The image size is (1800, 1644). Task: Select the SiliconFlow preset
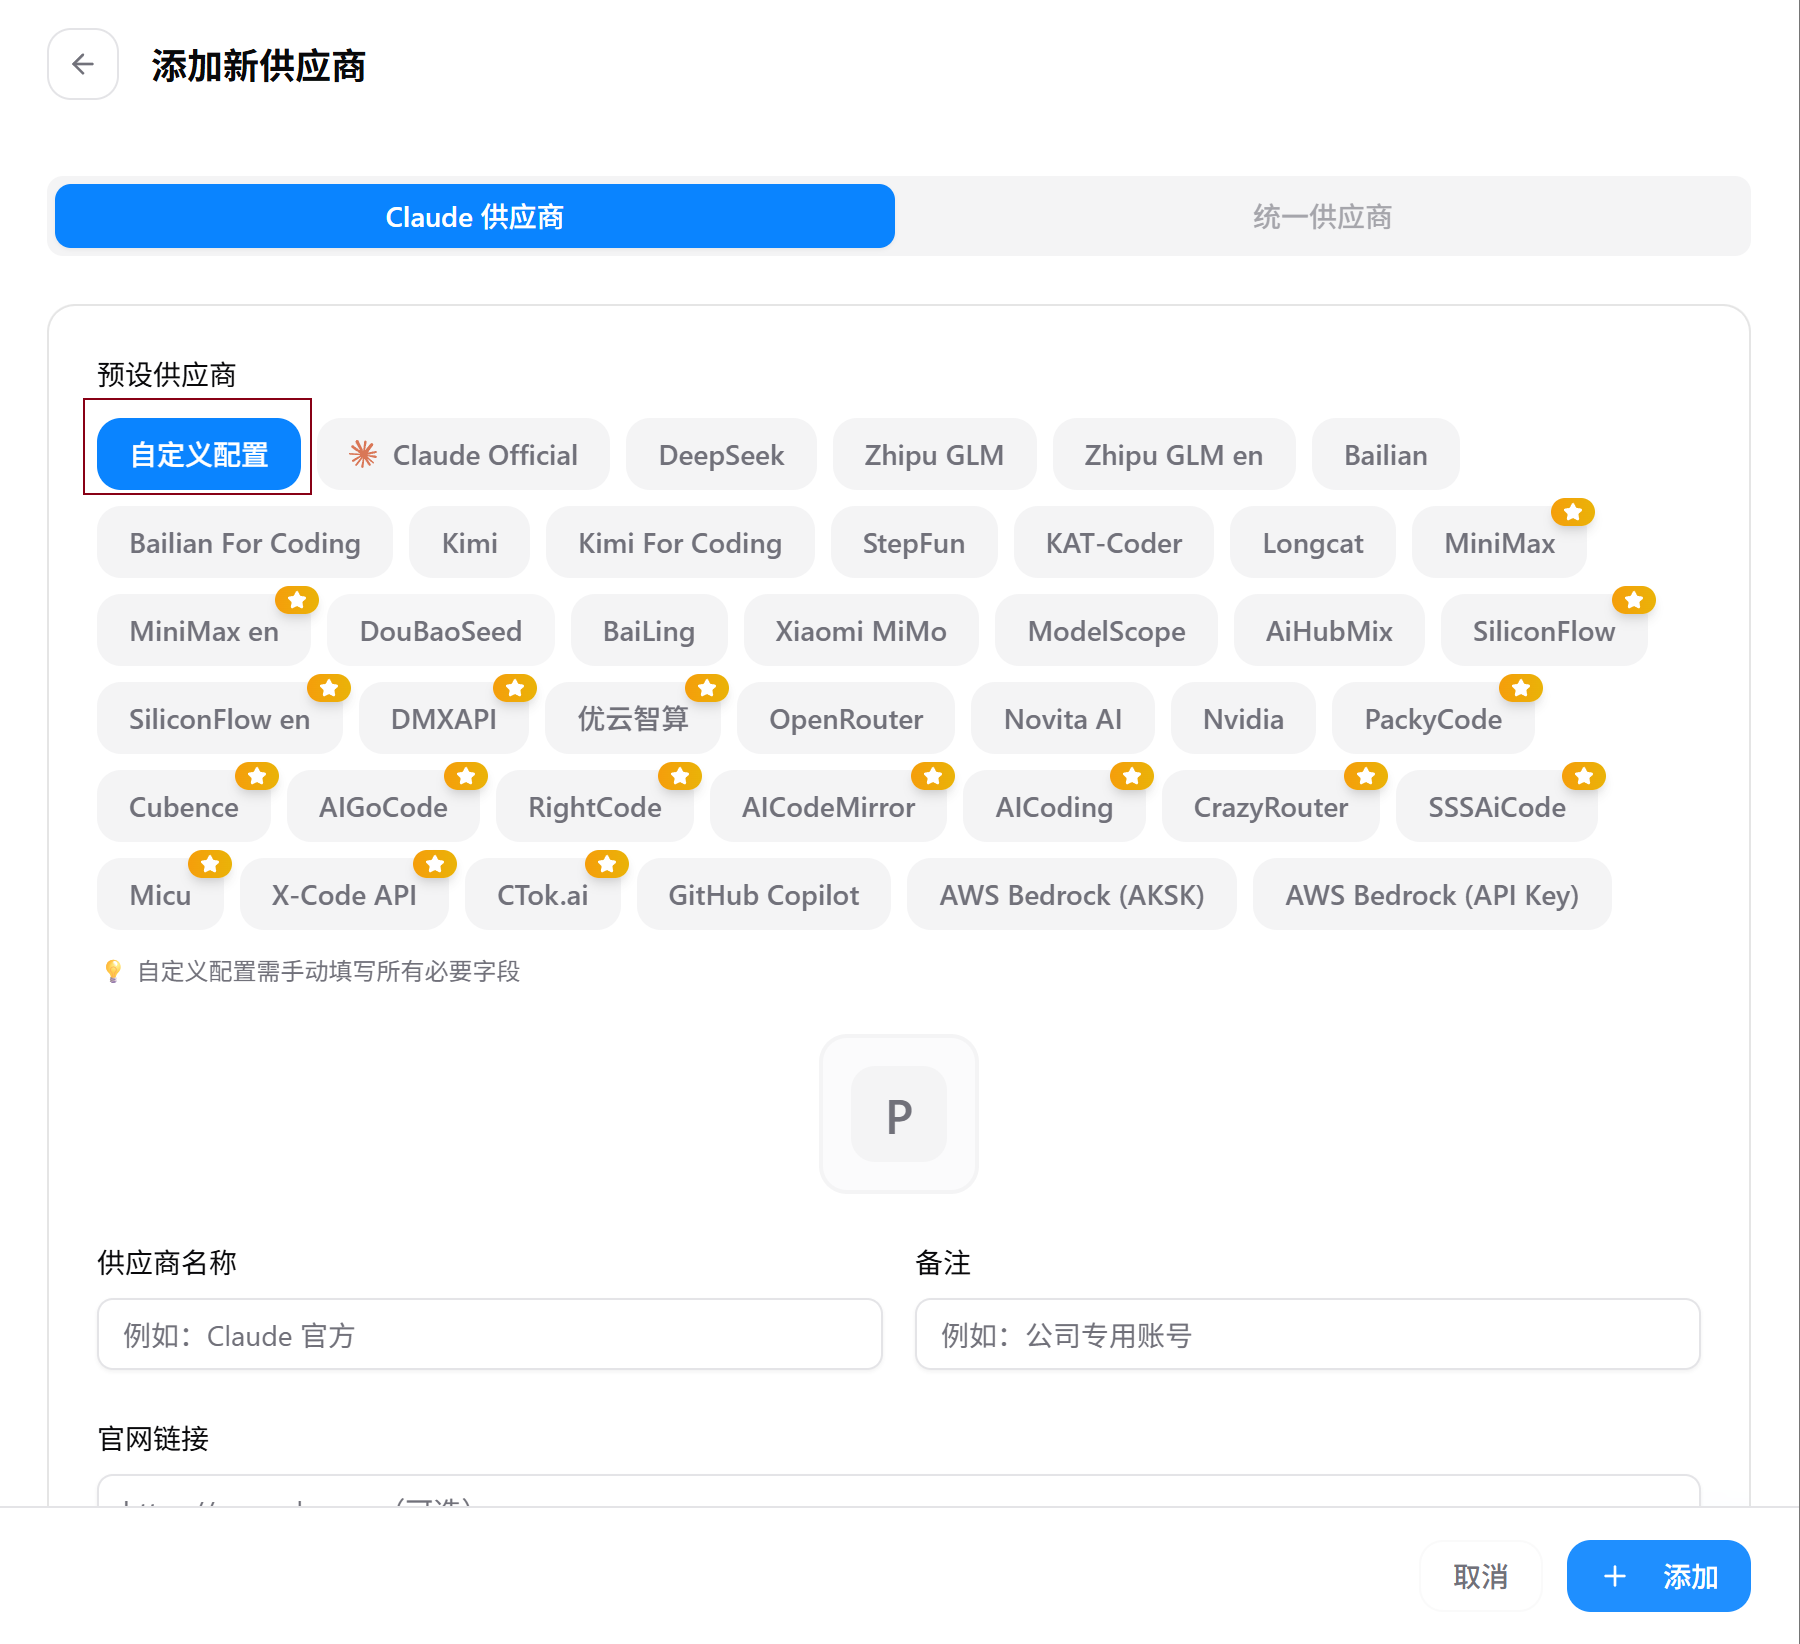click(1544, 631)
